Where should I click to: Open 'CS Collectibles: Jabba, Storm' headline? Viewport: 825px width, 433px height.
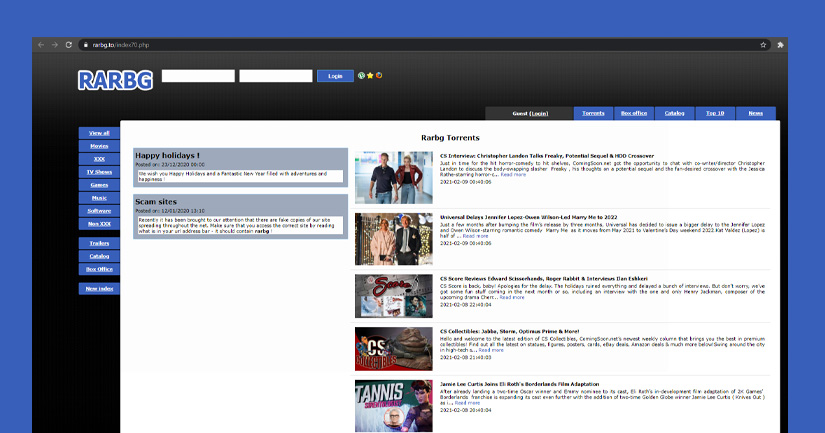click(509, 331)
